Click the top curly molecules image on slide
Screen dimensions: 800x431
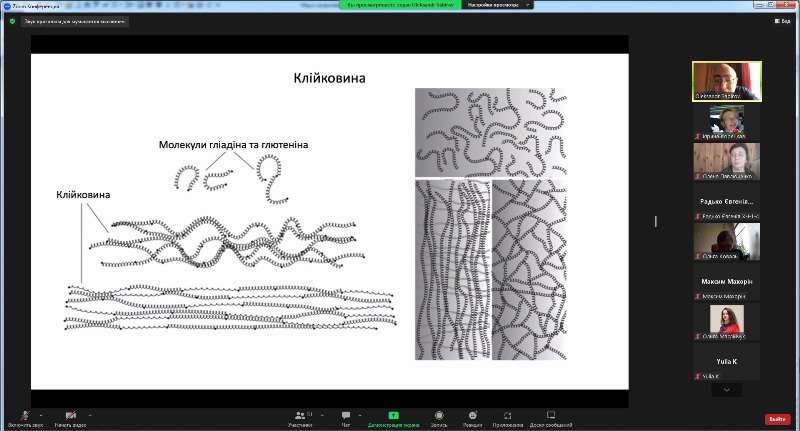tap(491, 132)
